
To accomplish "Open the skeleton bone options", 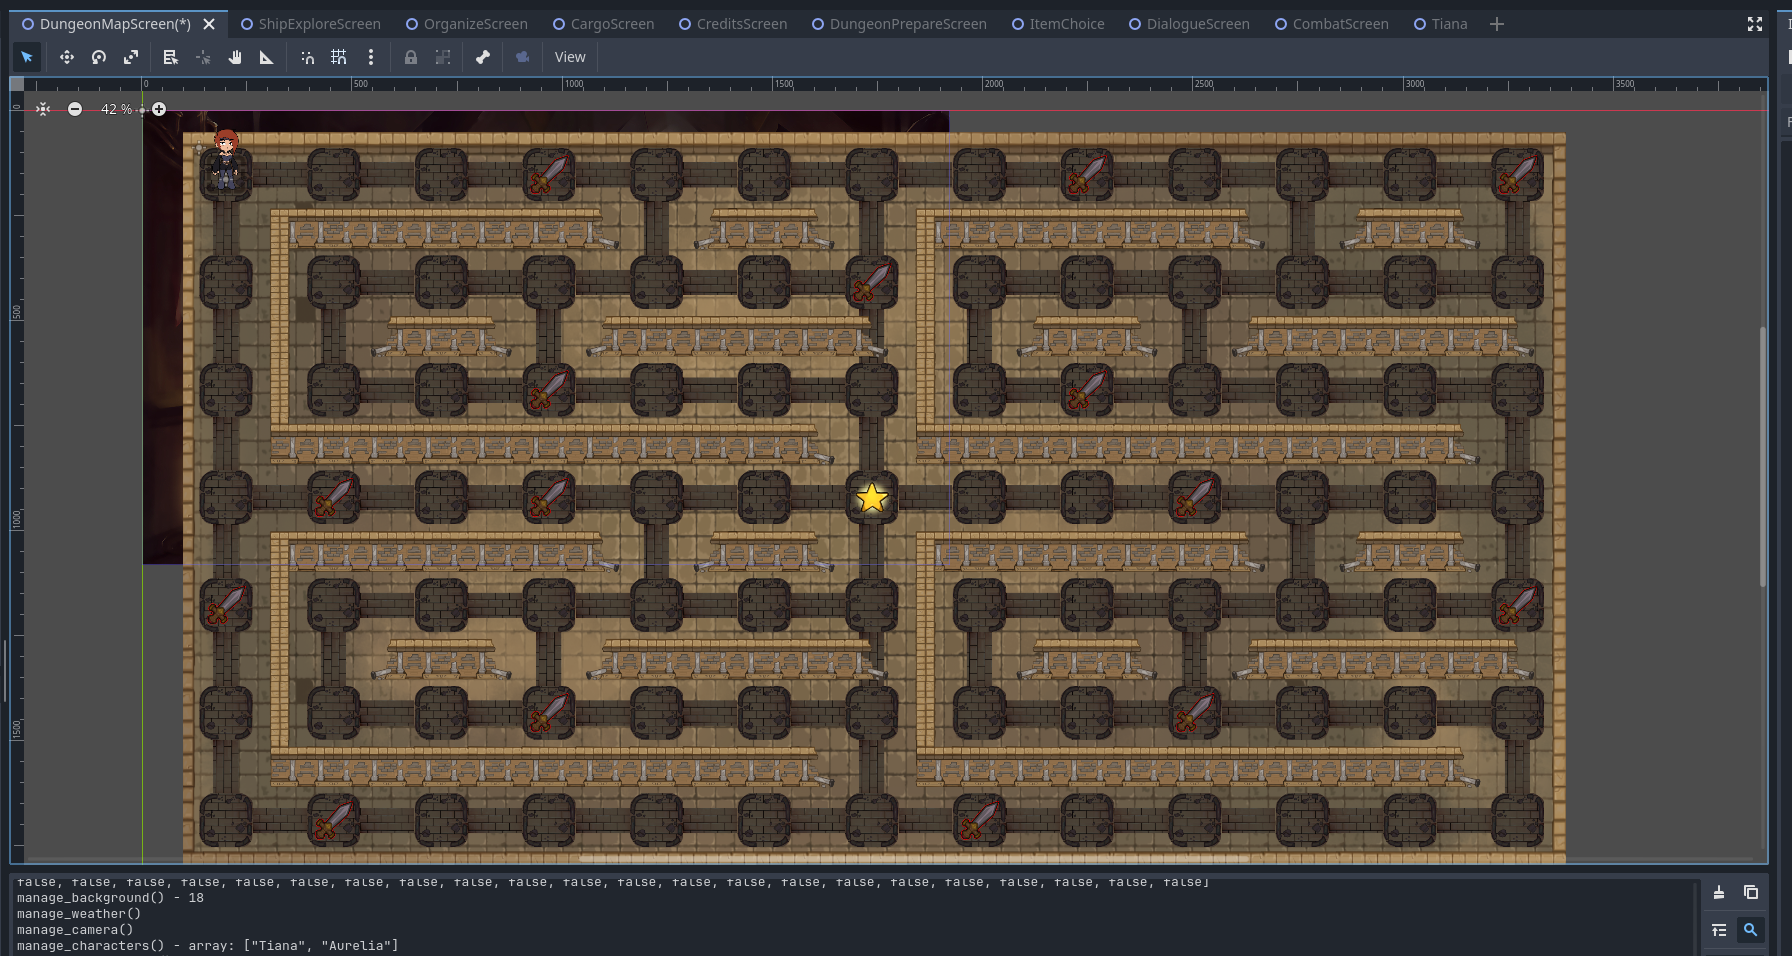I will (x=483, y=57).
